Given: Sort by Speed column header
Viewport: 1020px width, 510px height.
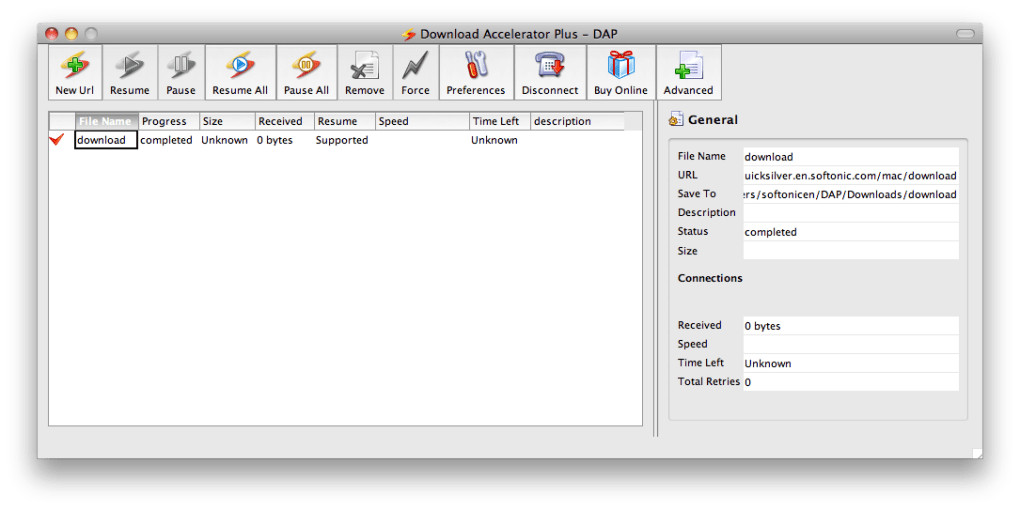Looking at the screenshot, I should click(x=422, y=121).
